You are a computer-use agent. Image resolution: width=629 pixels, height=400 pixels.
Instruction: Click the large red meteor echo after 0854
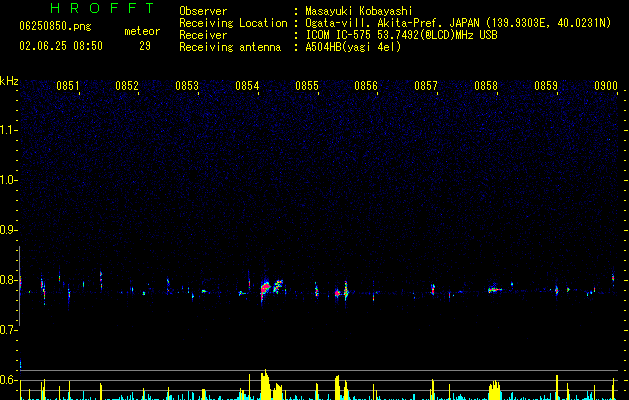265,288
